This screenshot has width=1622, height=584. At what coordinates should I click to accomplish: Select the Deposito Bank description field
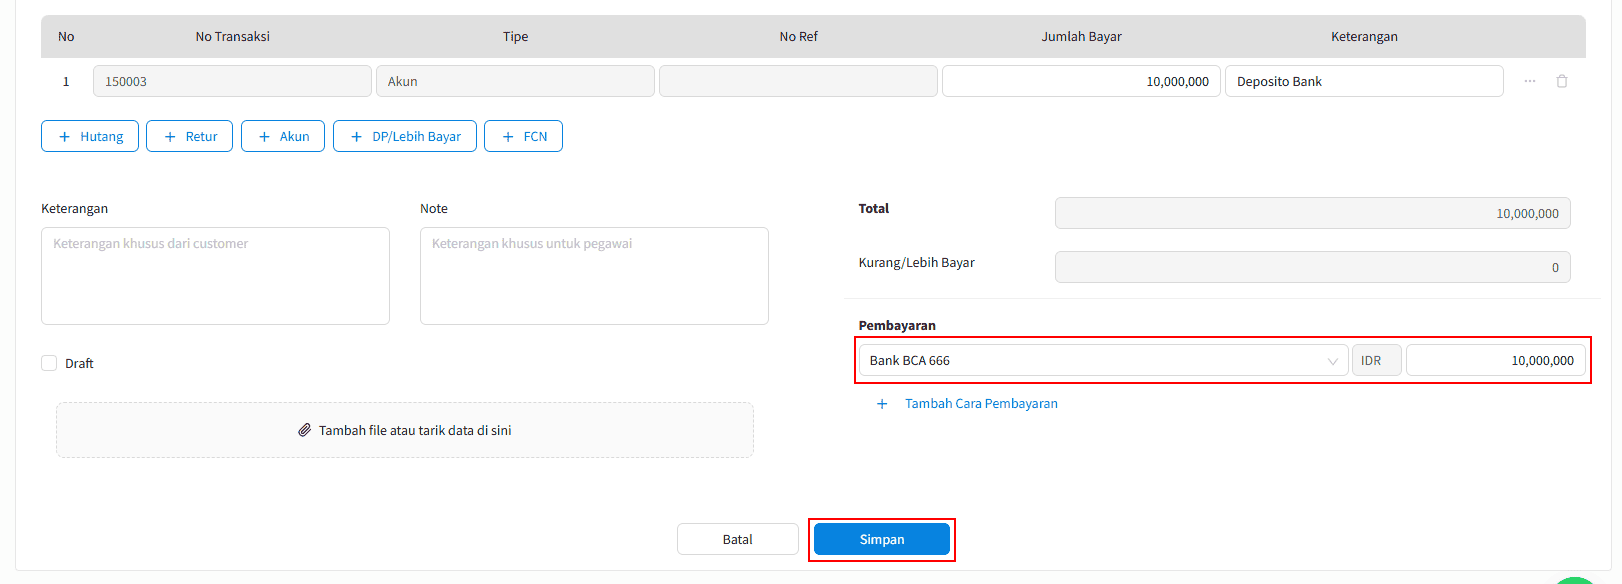tap(1363, 81)
